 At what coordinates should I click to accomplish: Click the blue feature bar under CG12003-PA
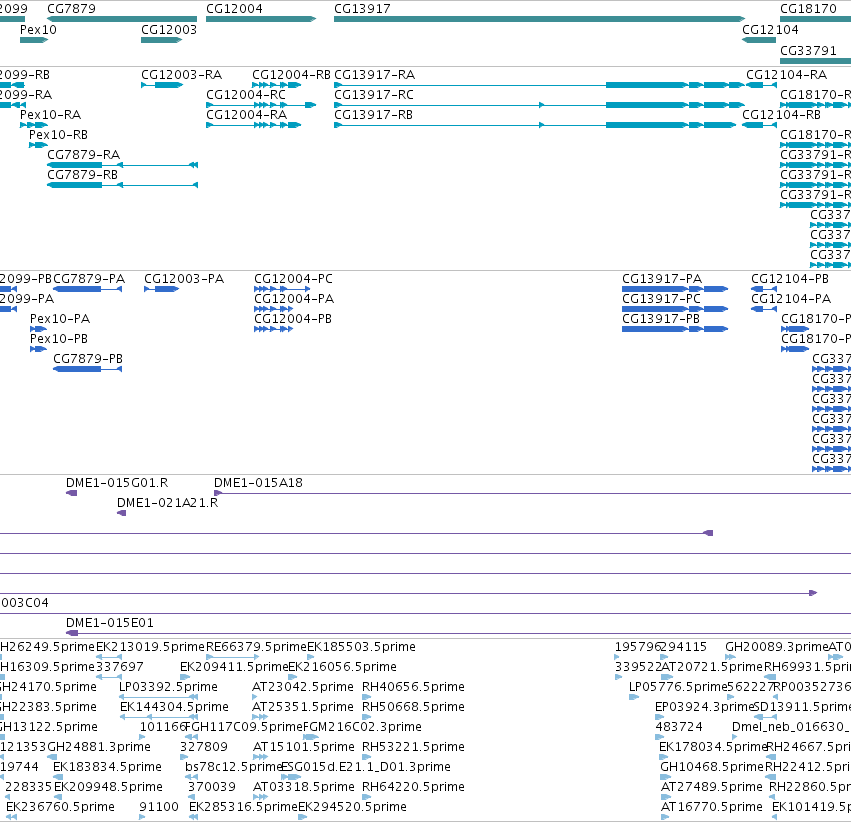162,289
